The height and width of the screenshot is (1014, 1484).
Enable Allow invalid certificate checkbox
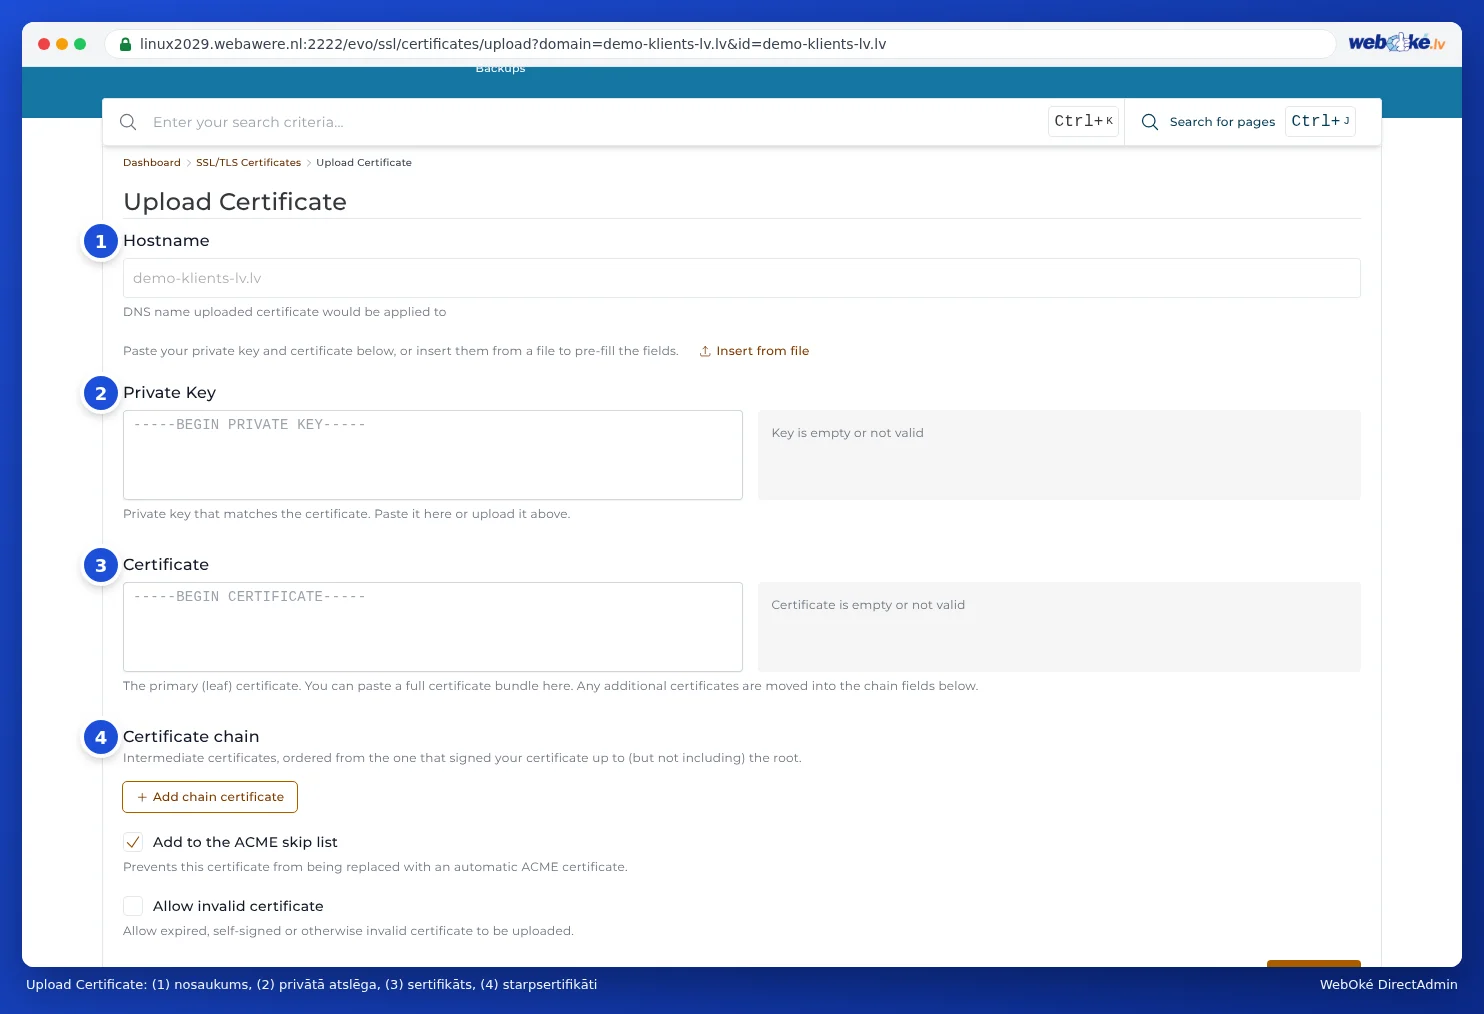pos(133,906)
